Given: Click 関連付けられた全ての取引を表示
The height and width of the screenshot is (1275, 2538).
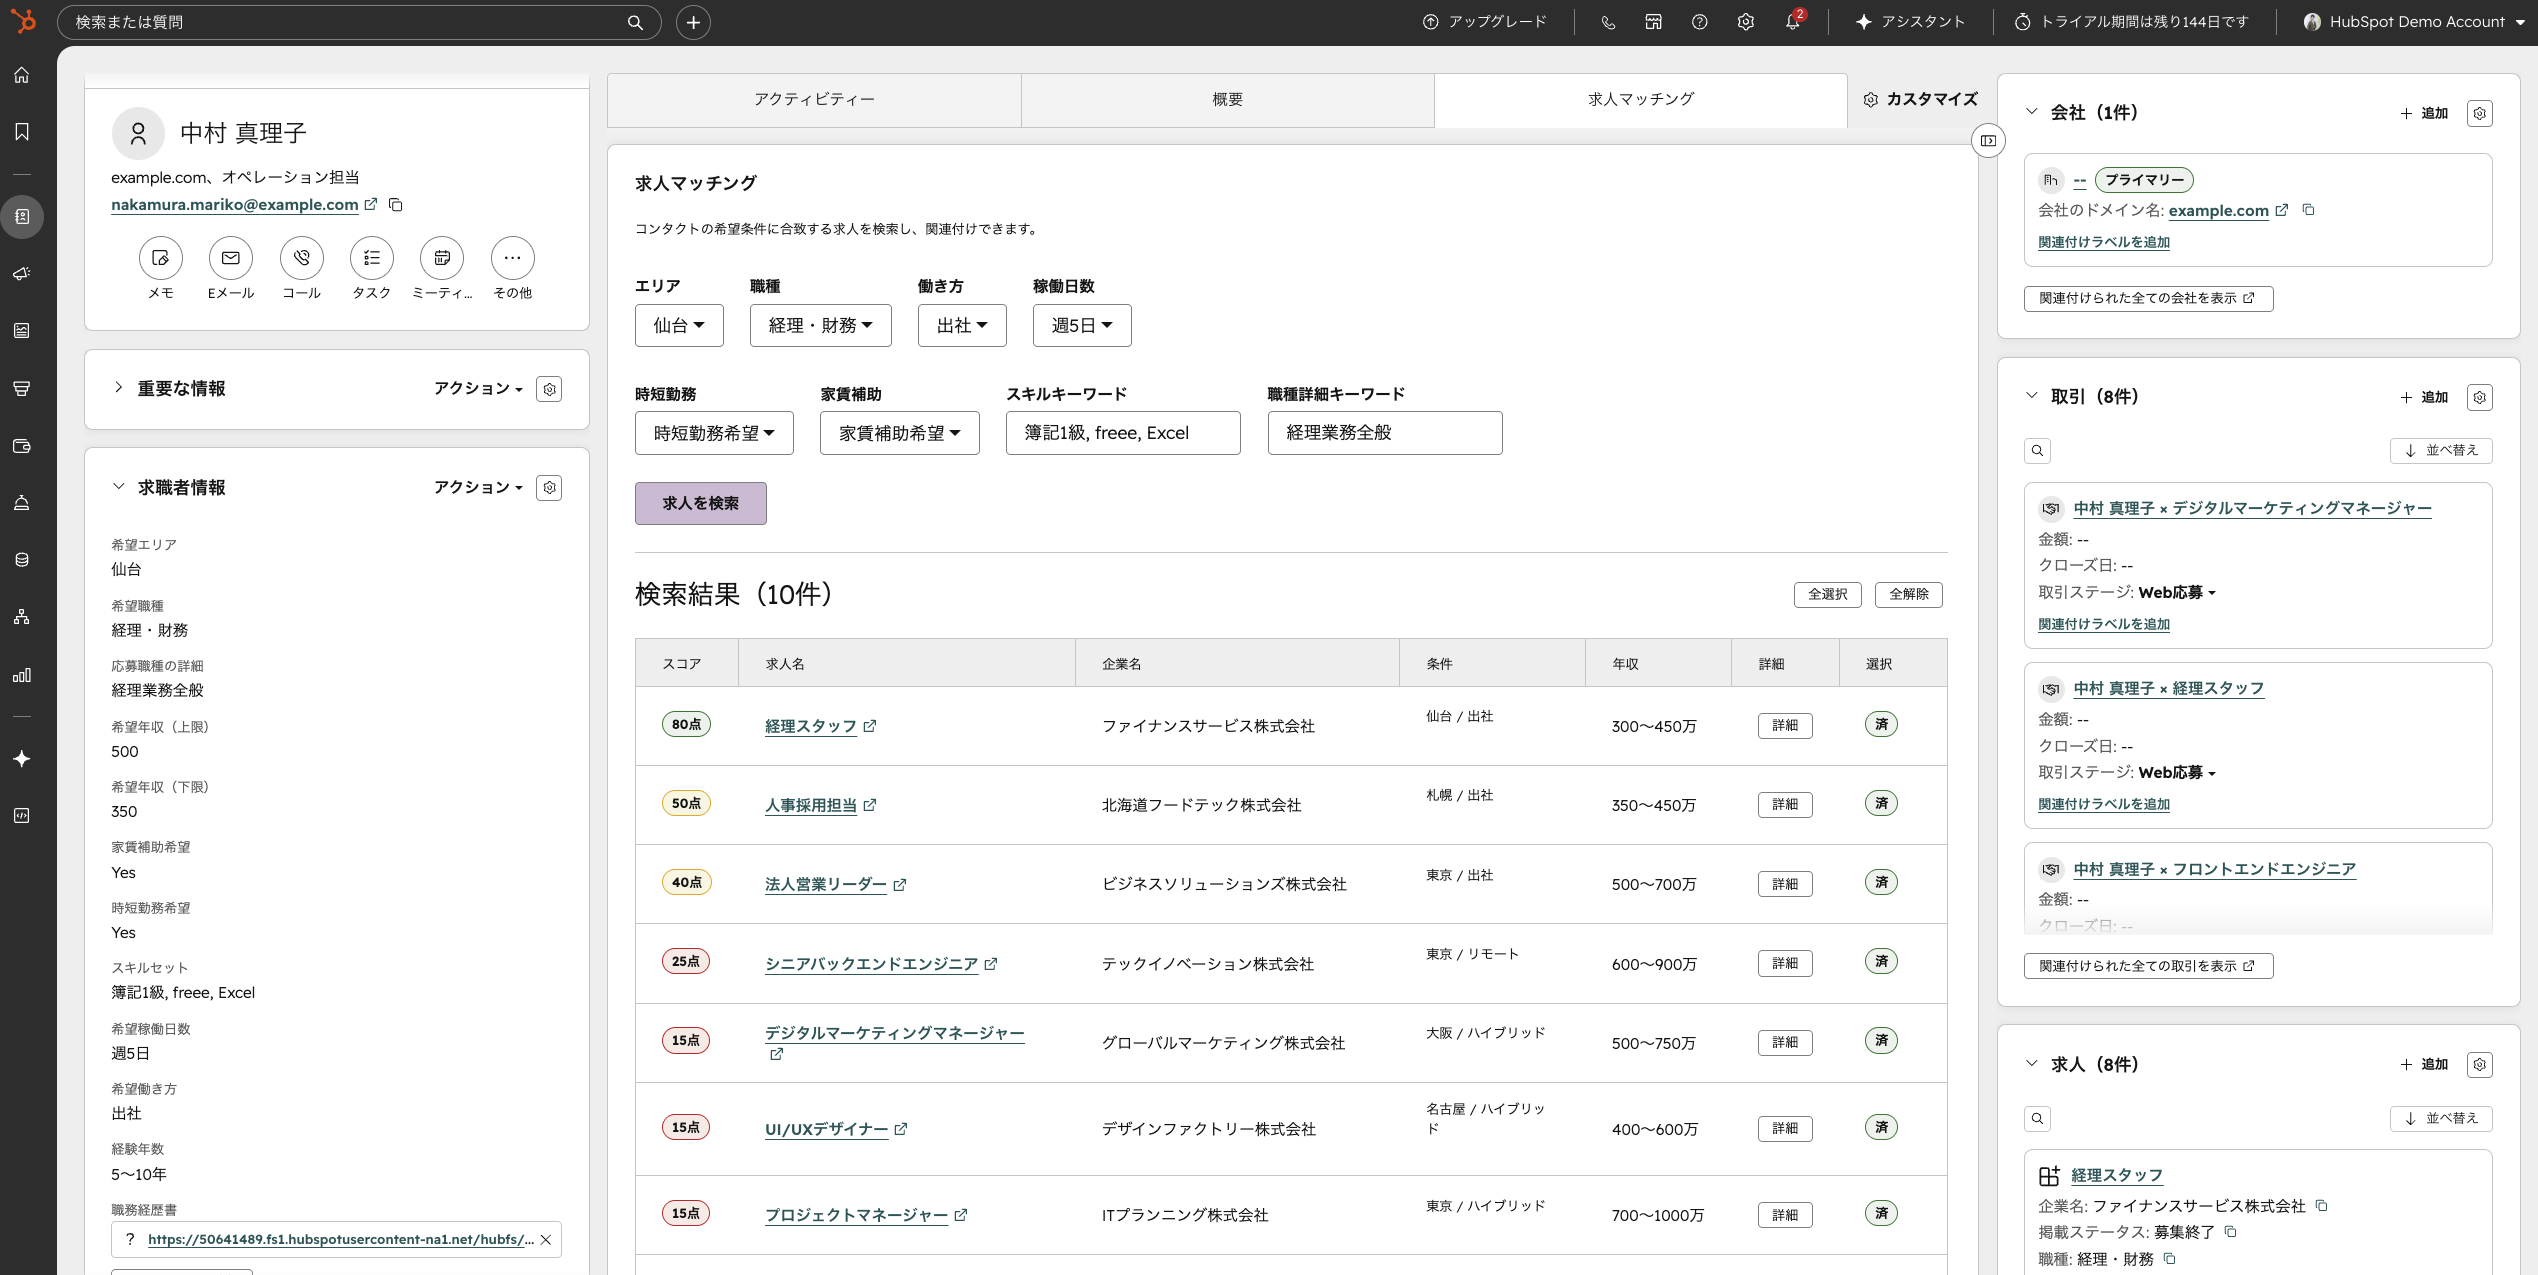Looking at the screenshot, I should point(2148,966).
